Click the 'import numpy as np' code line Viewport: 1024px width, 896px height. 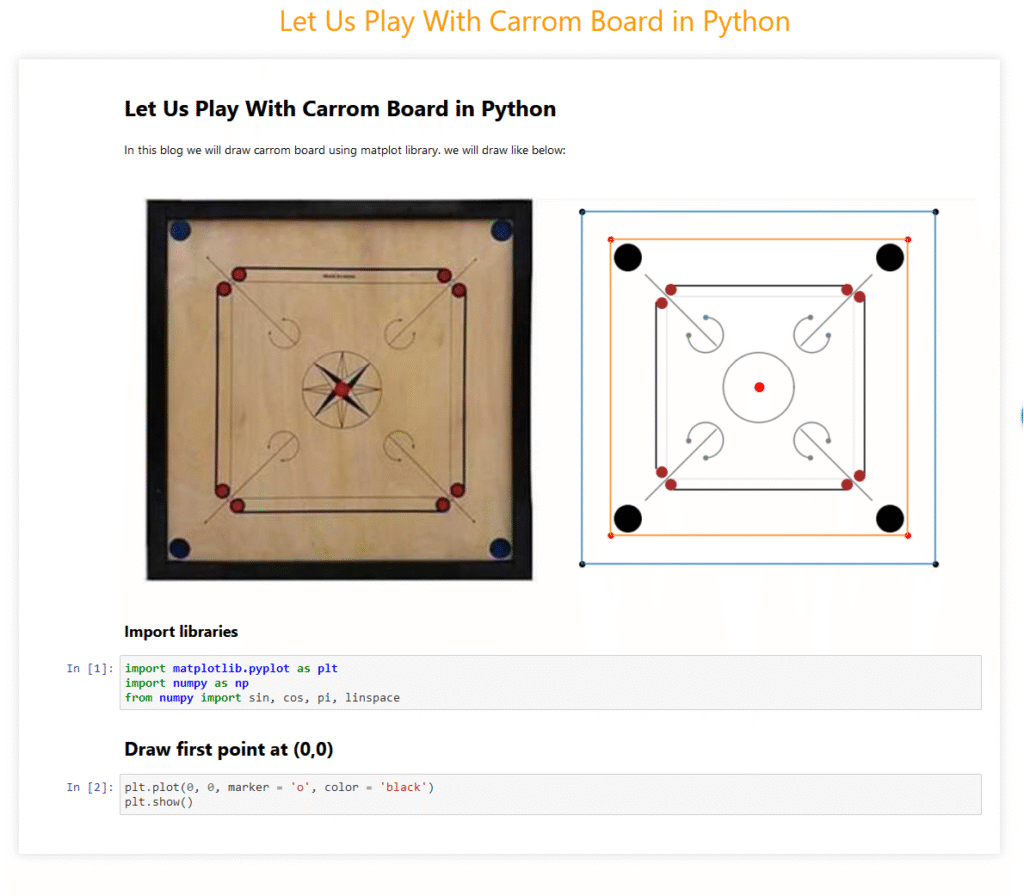click(x=187, y=683)
